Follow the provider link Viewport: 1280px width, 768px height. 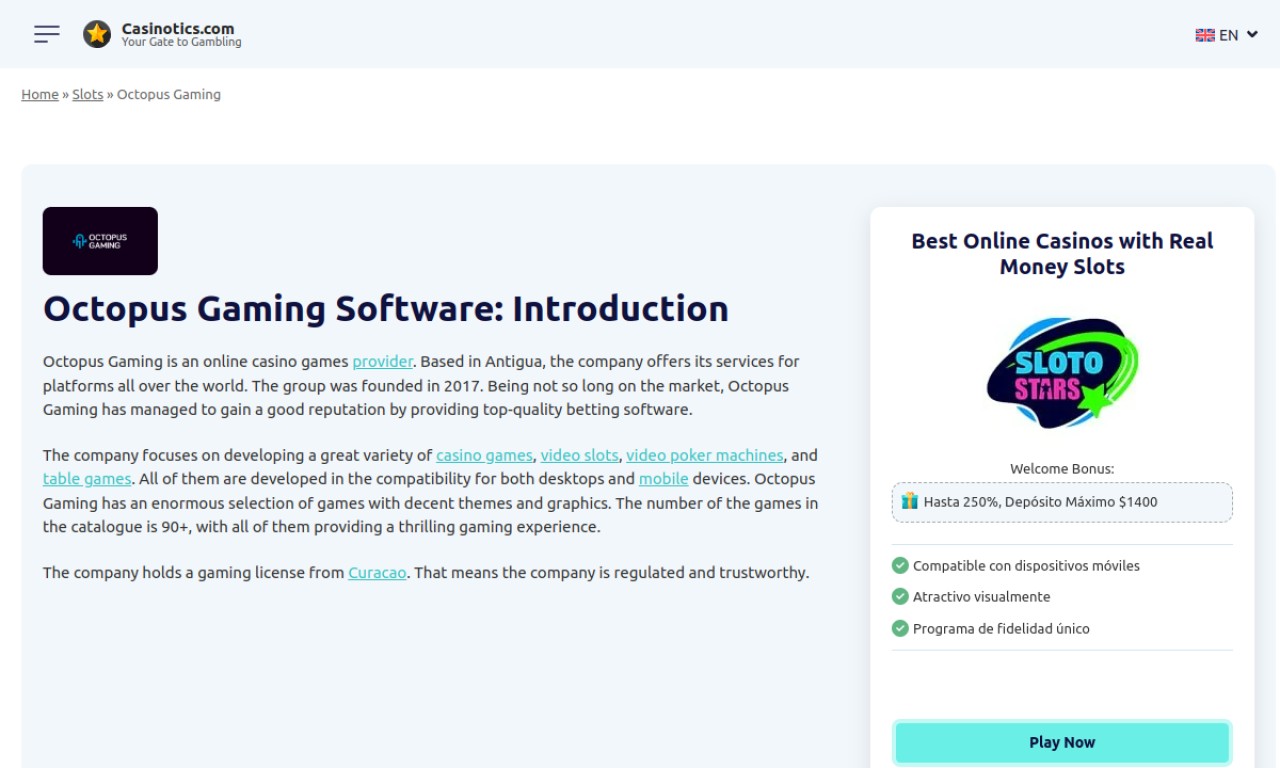[382, 361]
